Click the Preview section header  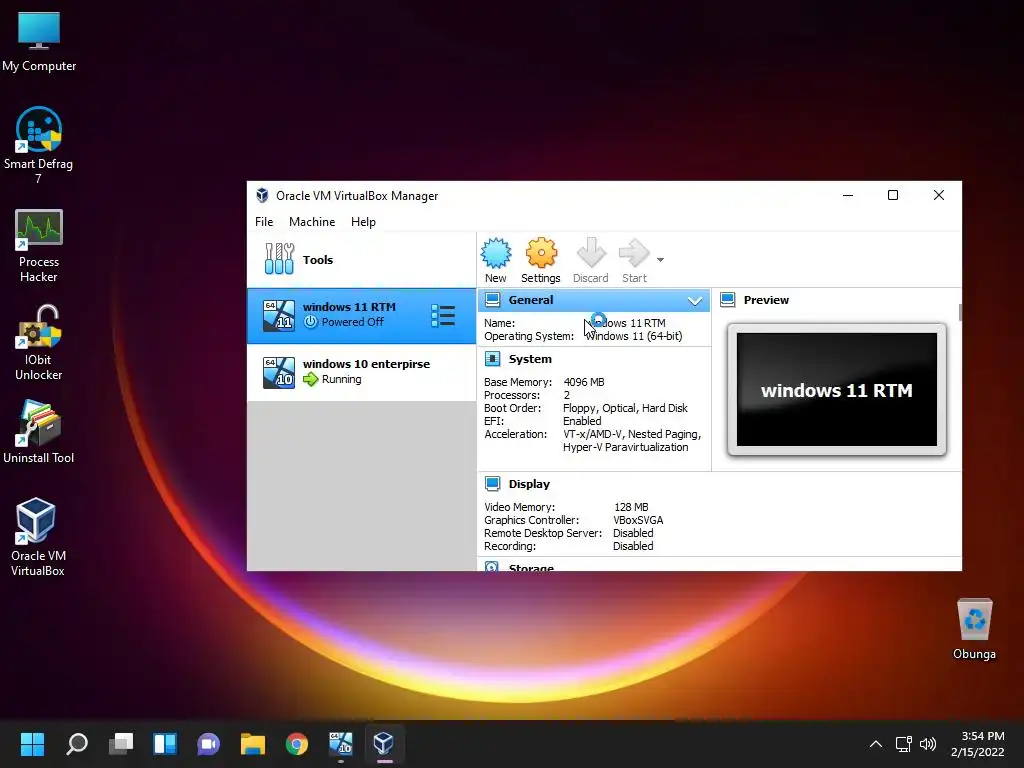tap(766, 300)
